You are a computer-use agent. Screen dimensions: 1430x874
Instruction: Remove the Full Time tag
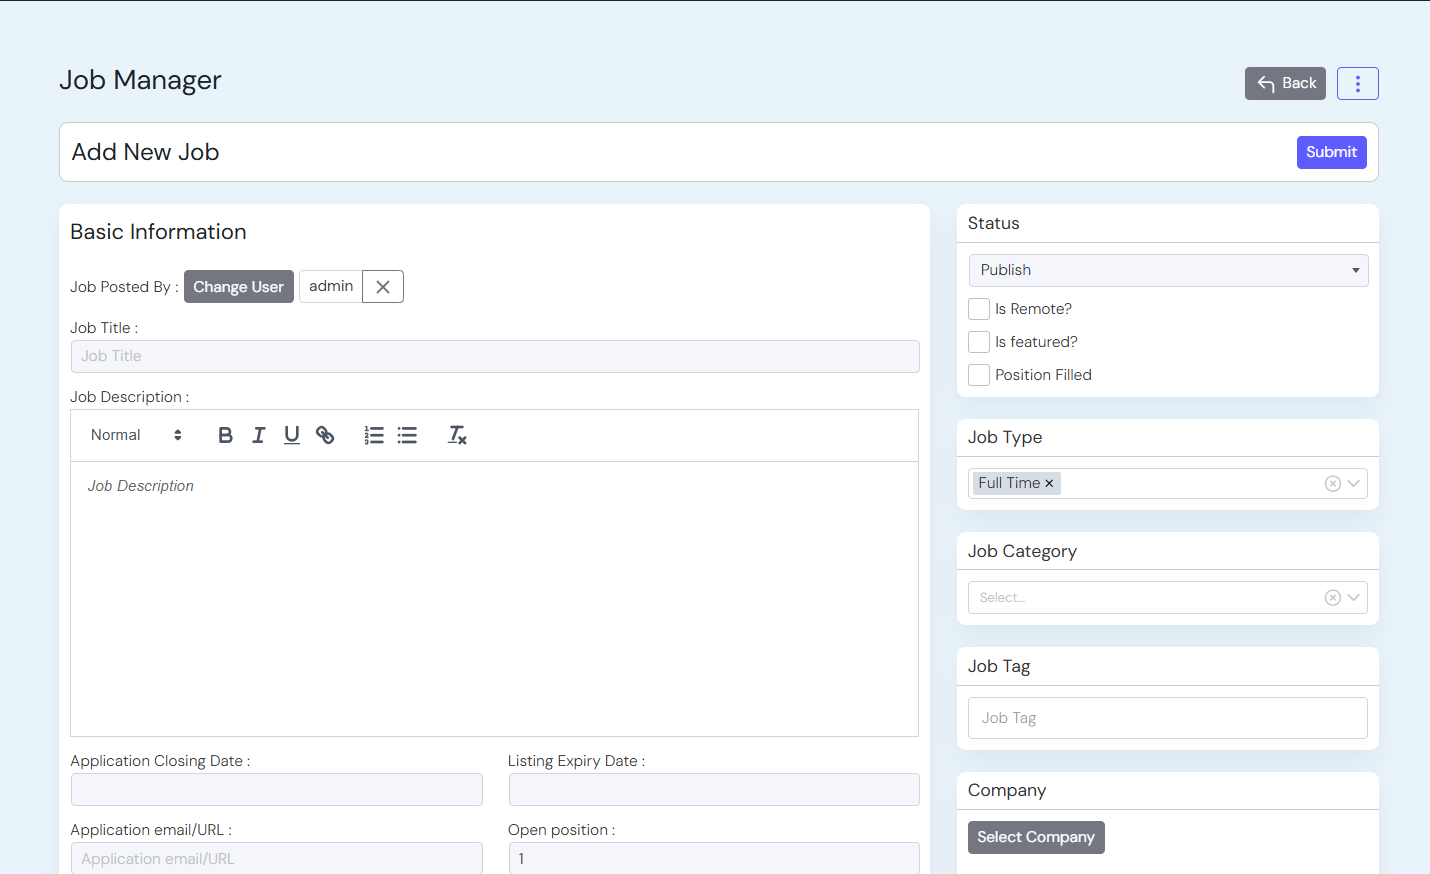pos(1049,484)
